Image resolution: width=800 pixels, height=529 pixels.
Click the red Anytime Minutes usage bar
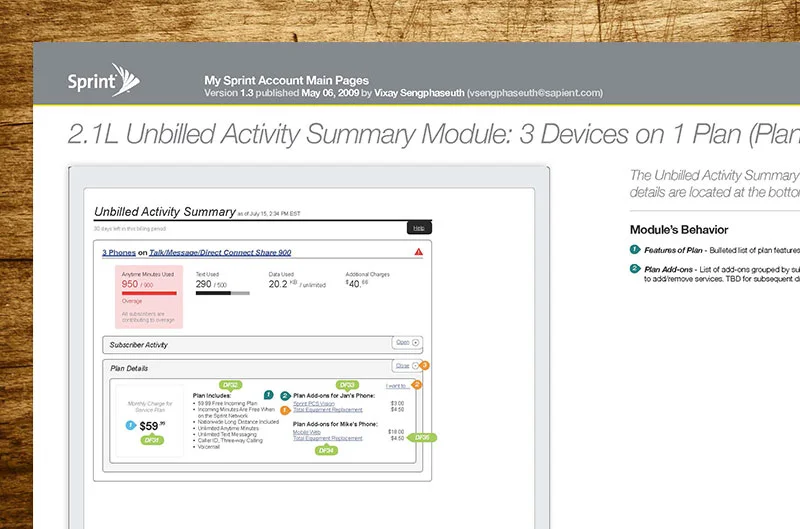tap(149, 293)
